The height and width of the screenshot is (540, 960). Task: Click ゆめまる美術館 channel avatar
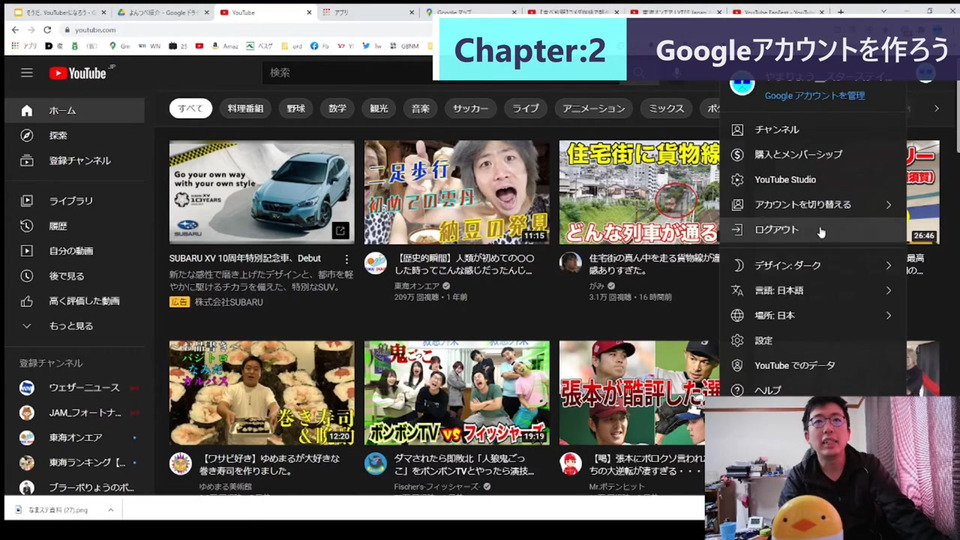pos(181,463)
